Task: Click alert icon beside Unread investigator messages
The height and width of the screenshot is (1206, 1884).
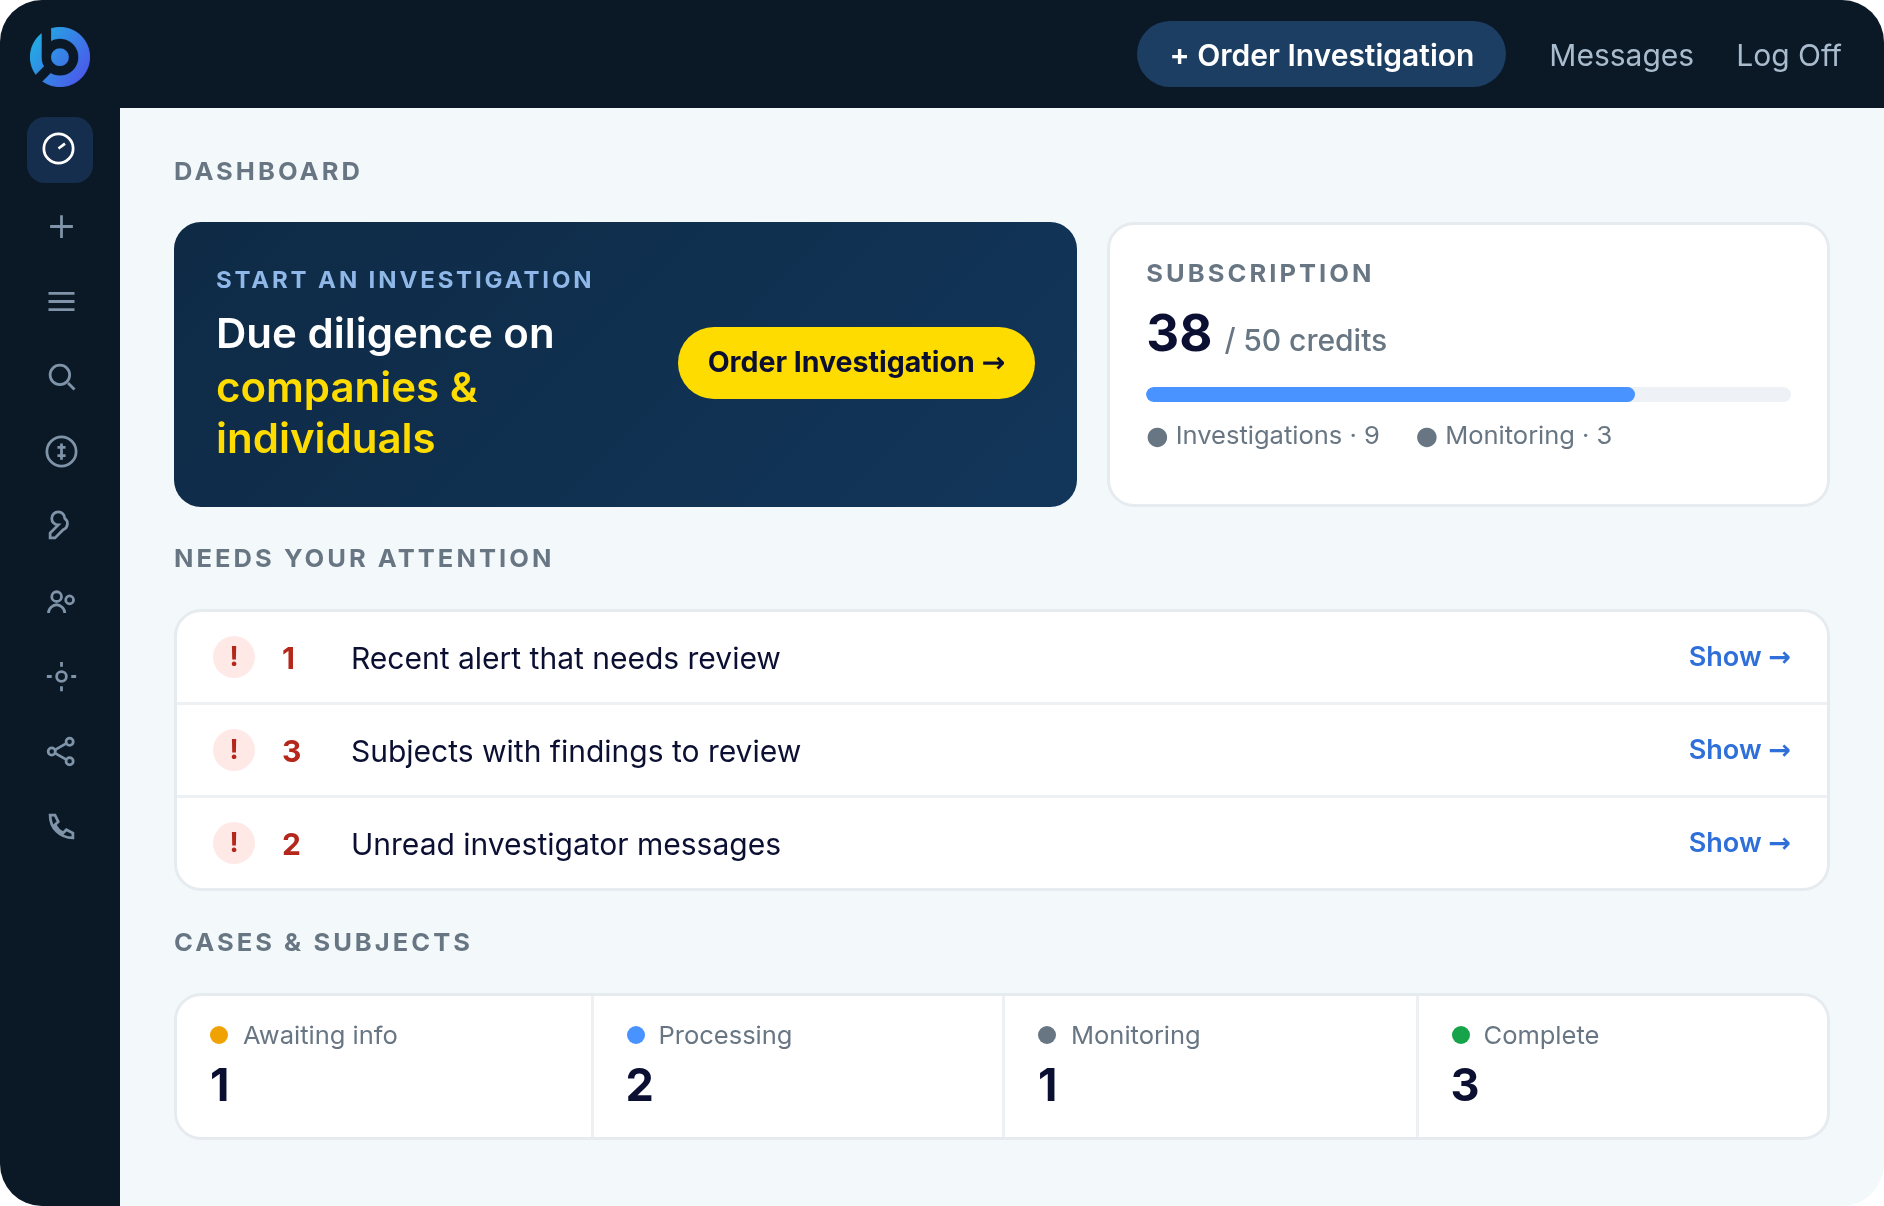Action: coord(234,843)
